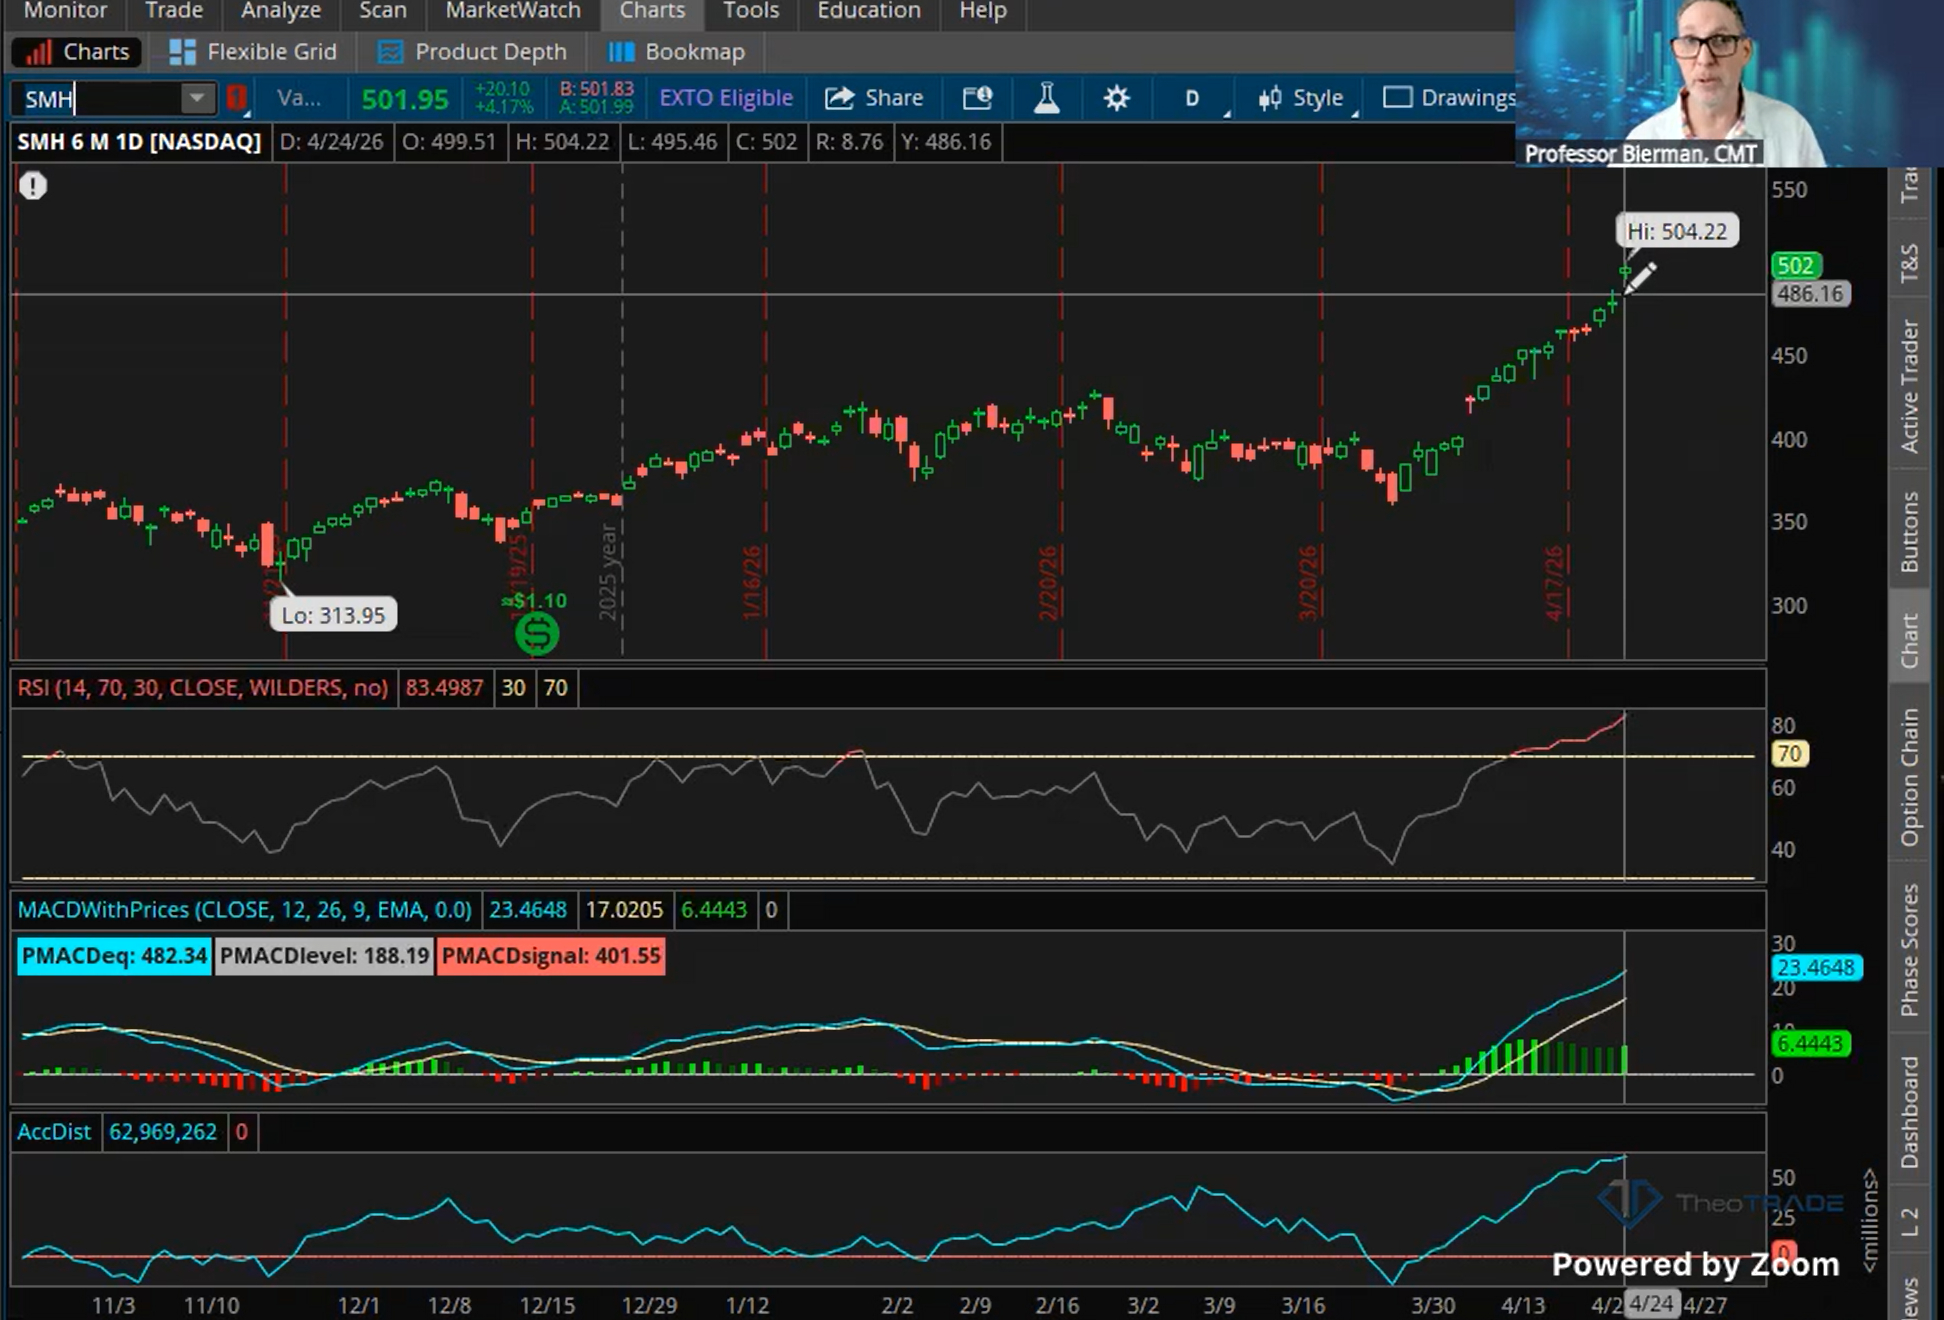The width and height of the screenshot is (1944, 1320).
Task: Click the exclamation notification icon on chart
Action: click(x=33, y=186)
